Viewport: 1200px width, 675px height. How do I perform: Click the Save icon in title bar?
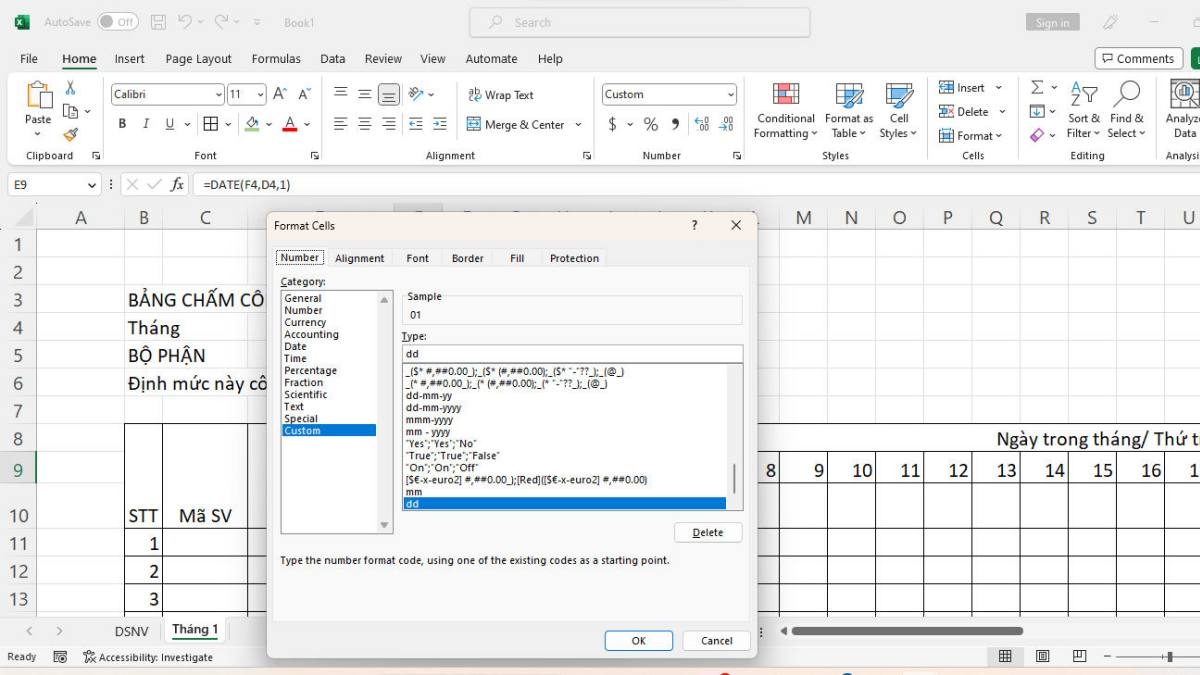pos(158,21)
